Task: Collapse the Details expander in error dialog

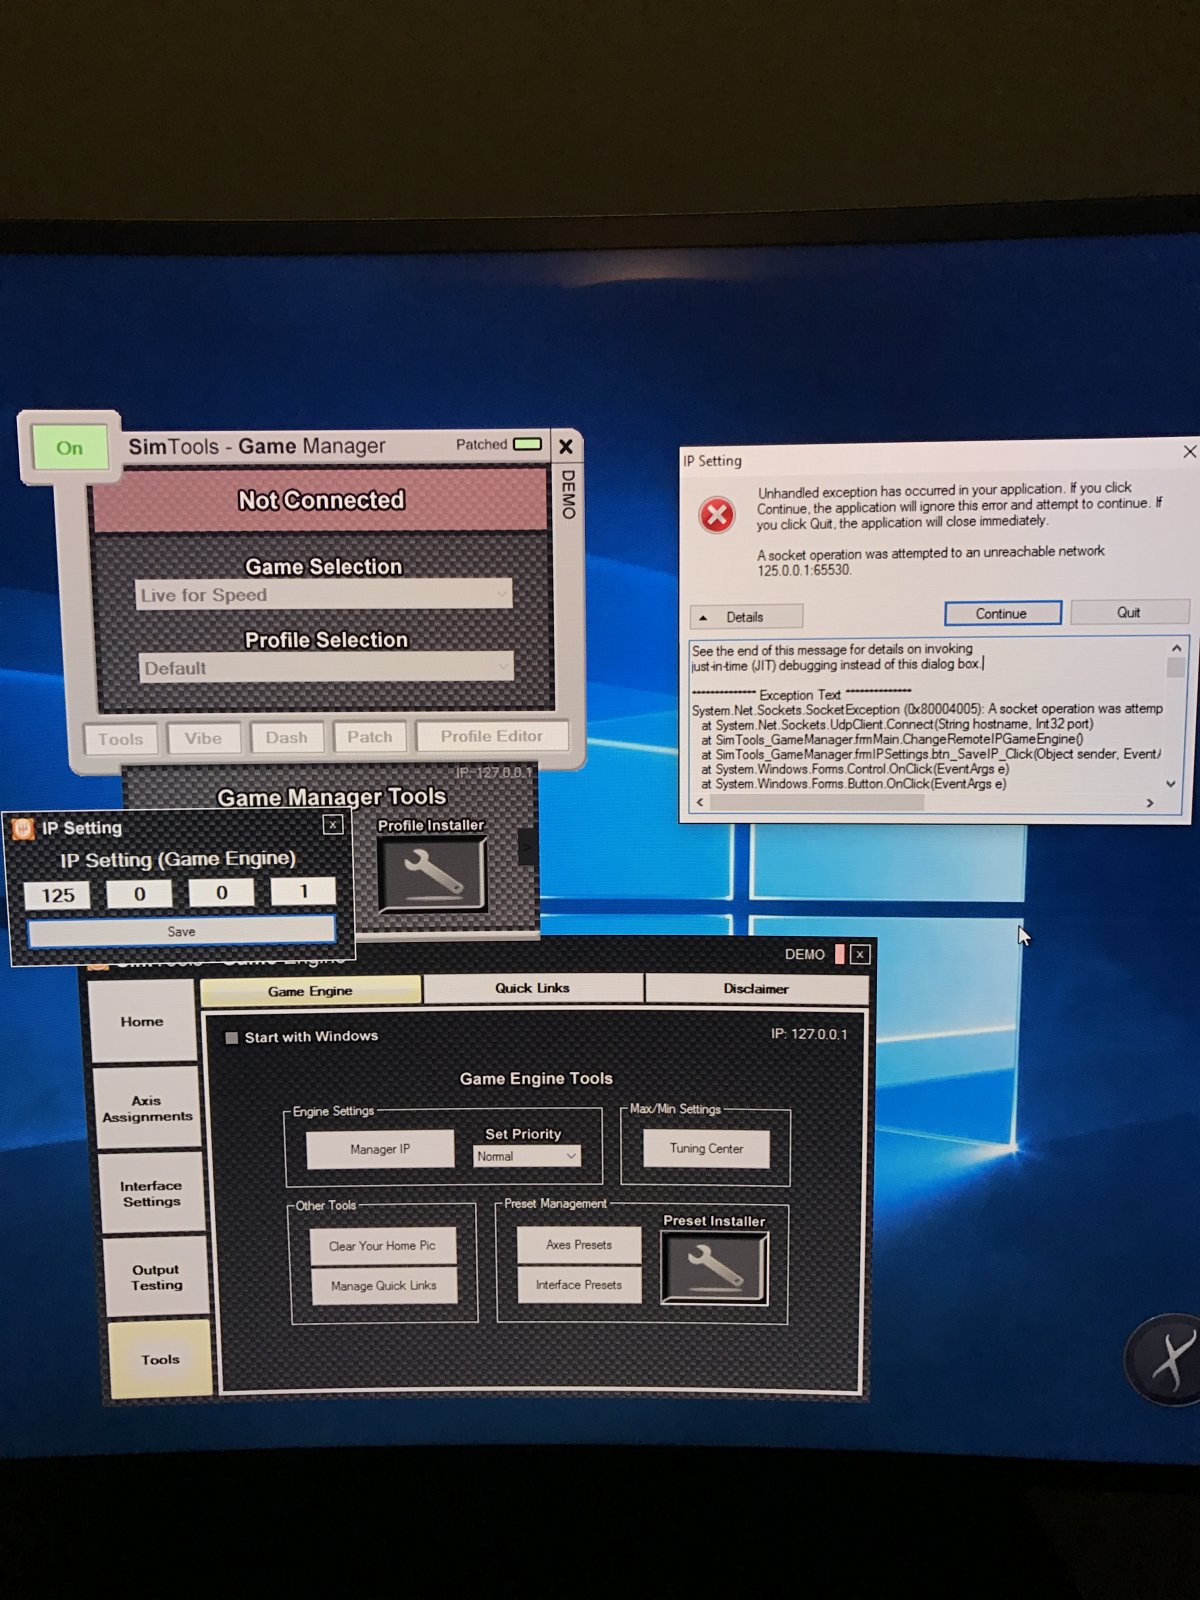Action: click(x=746, y=617)
